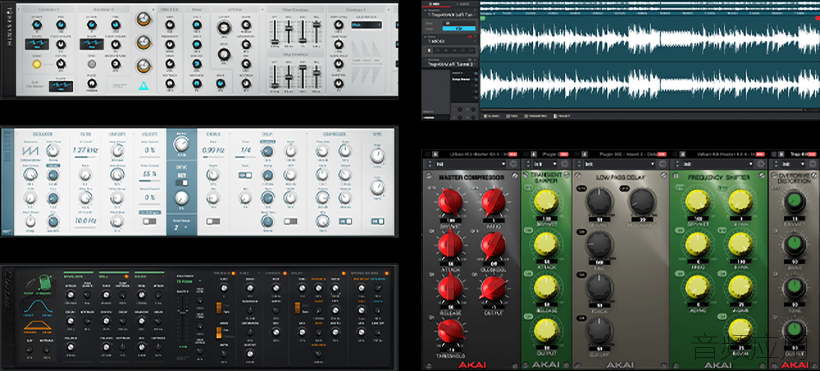Click the 10.0 Hz cutoff value in the blue synth
This screenshot has width=820, height=371.
85,221
